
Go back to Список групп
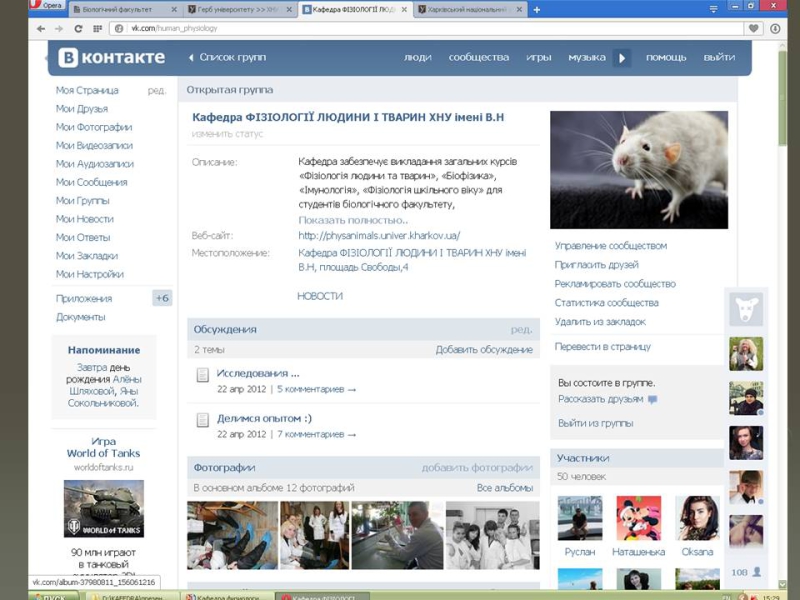[228, 58]
